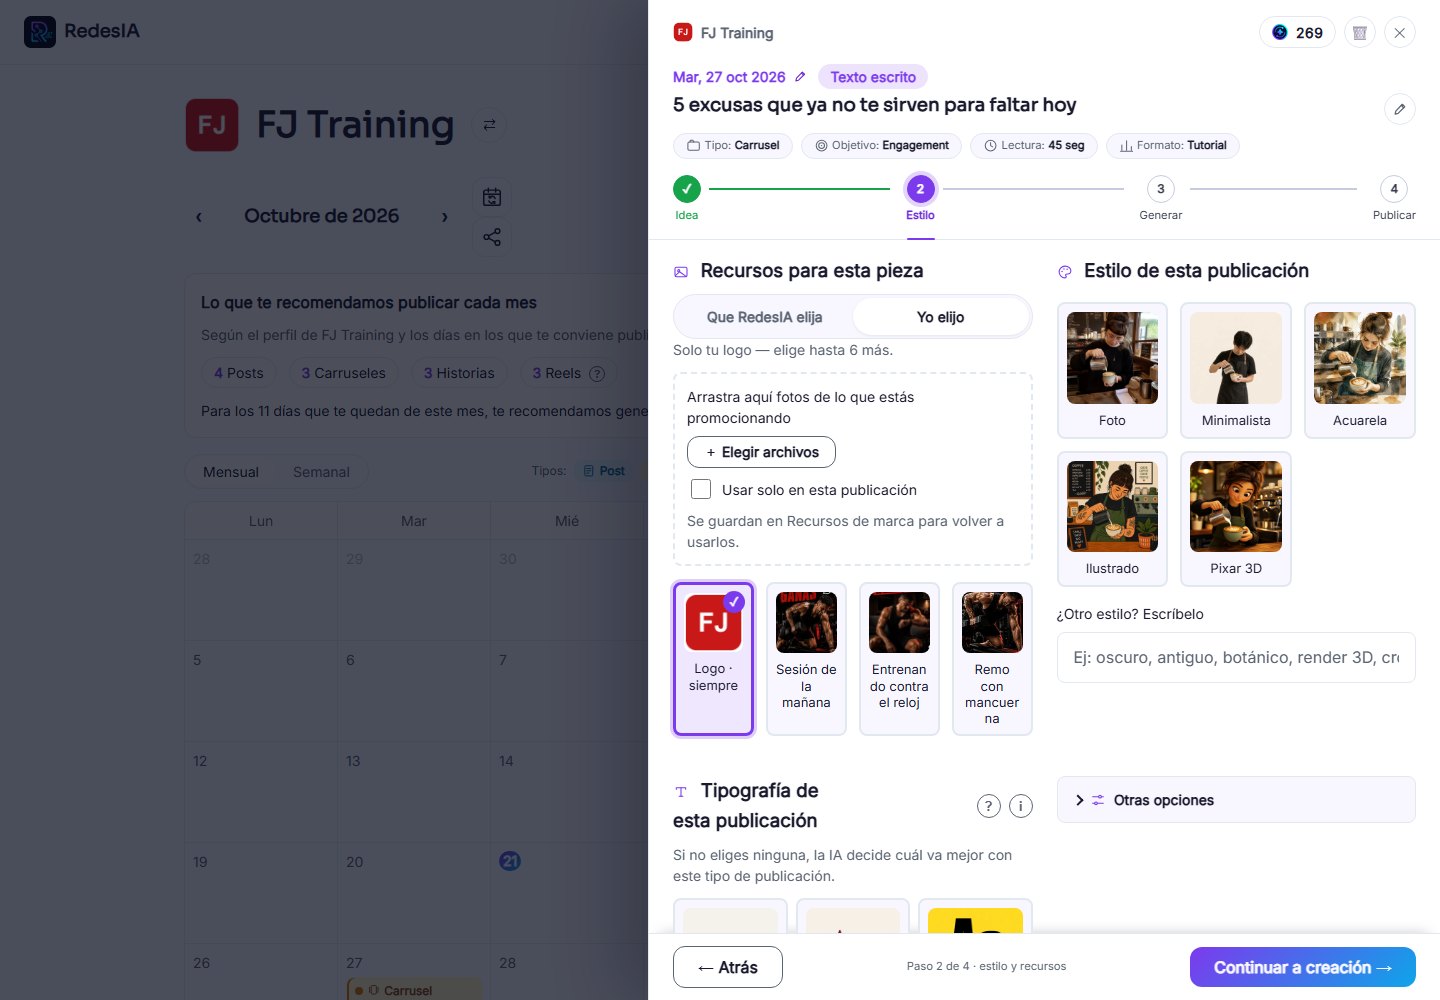Switch to 'Que RedesIA elija' option
This screenshot has height=1000, width=1440.
[x=764, y=317]
